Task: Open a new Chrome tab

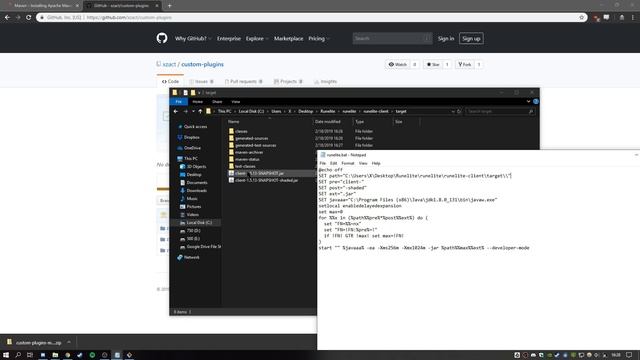Action: (x=169, y=6)
